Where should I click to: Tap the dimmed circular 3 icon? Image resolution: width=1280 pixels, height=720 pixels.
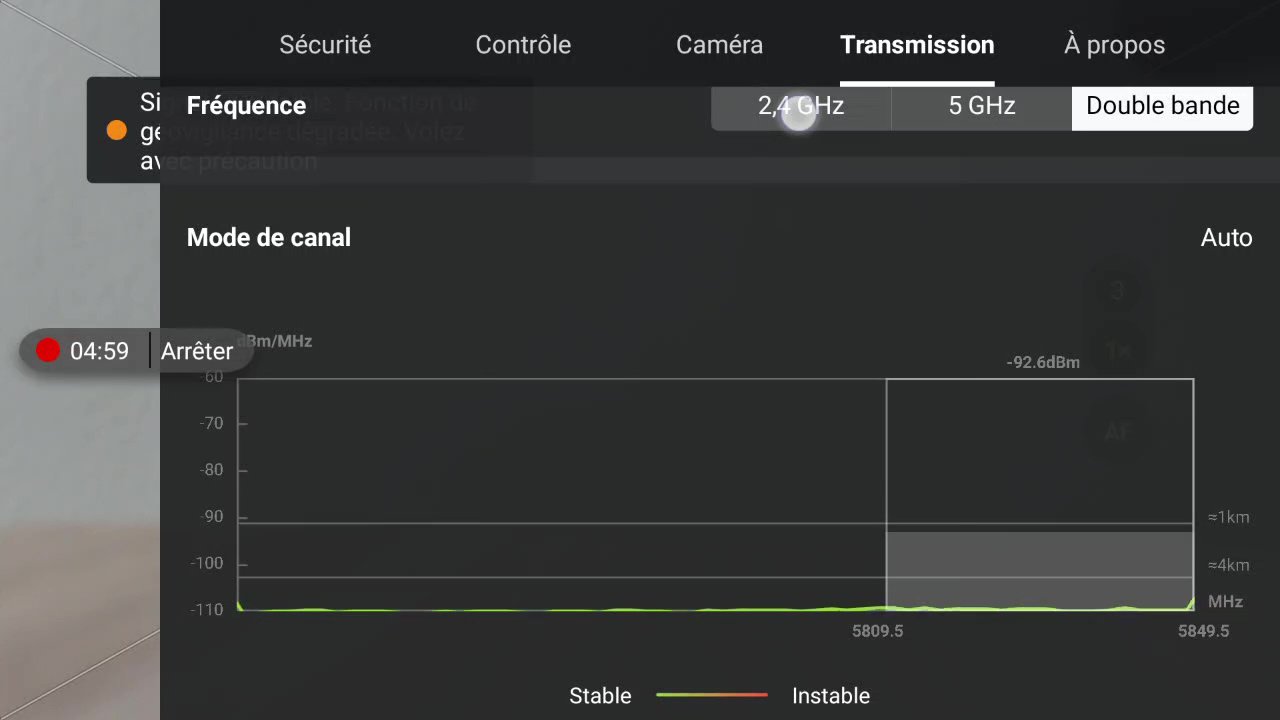pos(1117,291)
